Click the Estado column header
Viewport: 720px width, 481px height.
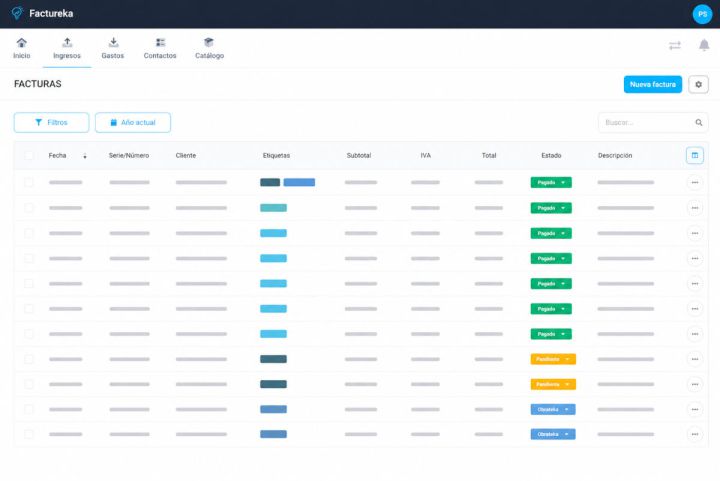point(551,156)
